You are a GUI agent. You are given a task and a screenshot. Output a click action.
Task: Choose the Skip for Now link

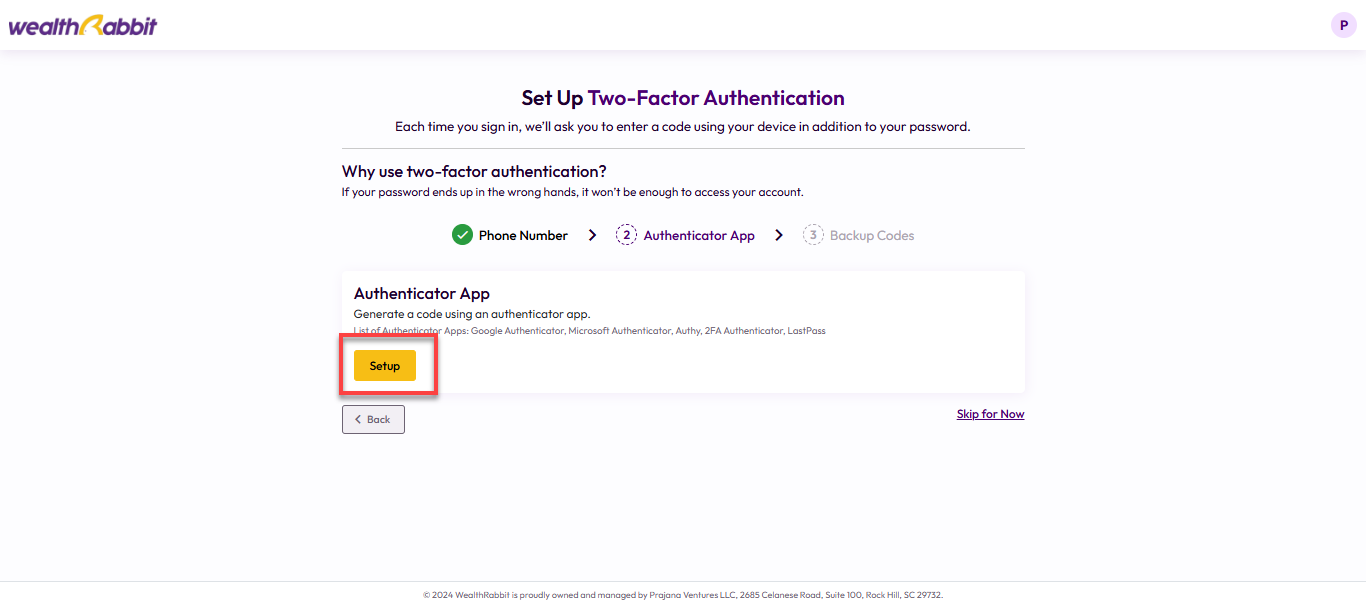(990, 414)
